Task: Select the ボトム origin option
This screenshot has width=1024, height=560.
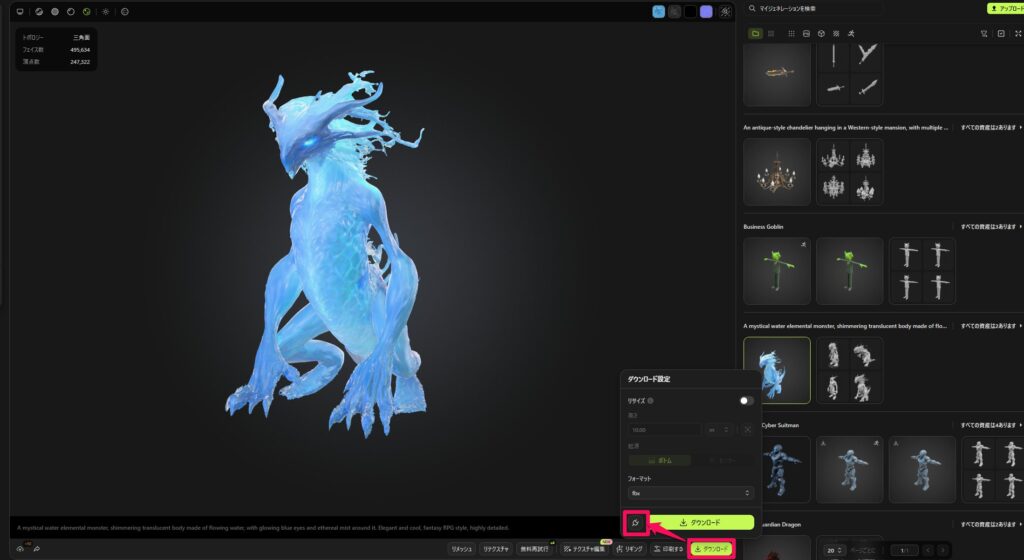Action: click(x=660, y=460)
